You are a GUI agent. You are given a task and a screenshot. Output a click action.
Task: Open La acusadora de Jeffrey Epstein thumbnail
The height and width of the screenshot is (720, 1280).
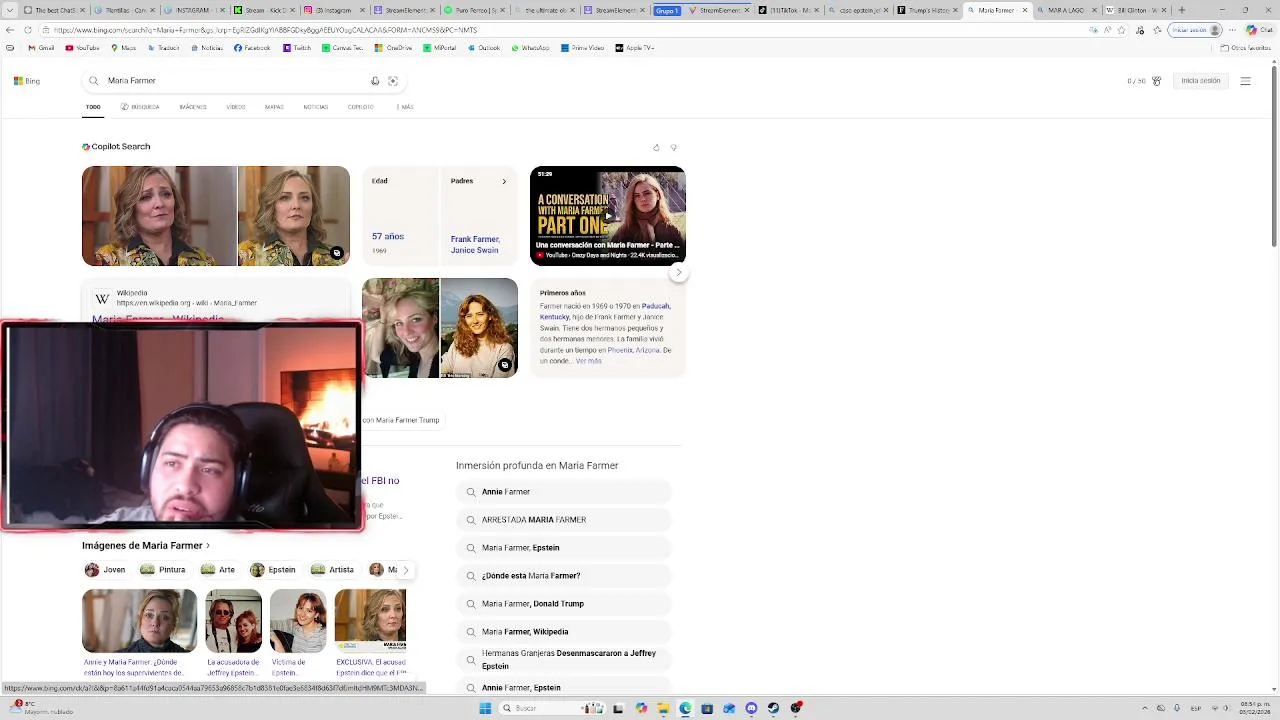click(234, 621)
